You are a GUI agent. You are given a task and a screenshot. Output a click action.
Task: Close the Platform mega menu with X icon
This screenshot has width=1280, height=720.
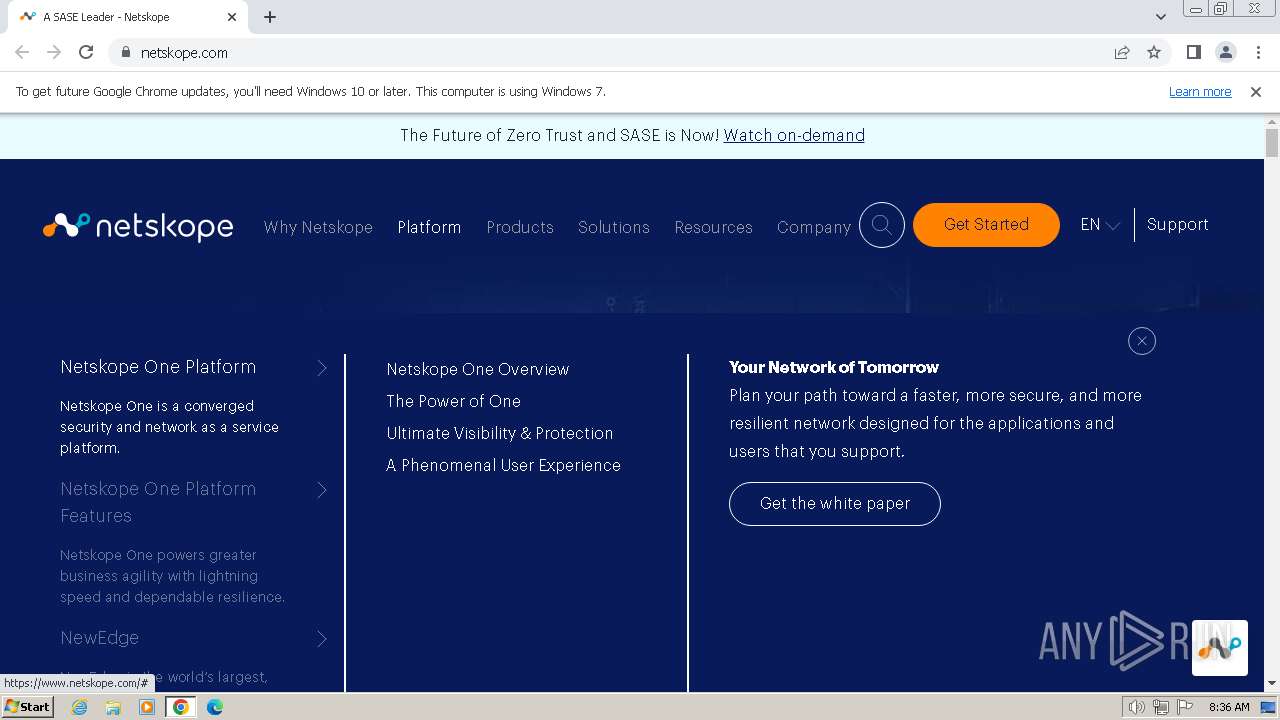1141,341
